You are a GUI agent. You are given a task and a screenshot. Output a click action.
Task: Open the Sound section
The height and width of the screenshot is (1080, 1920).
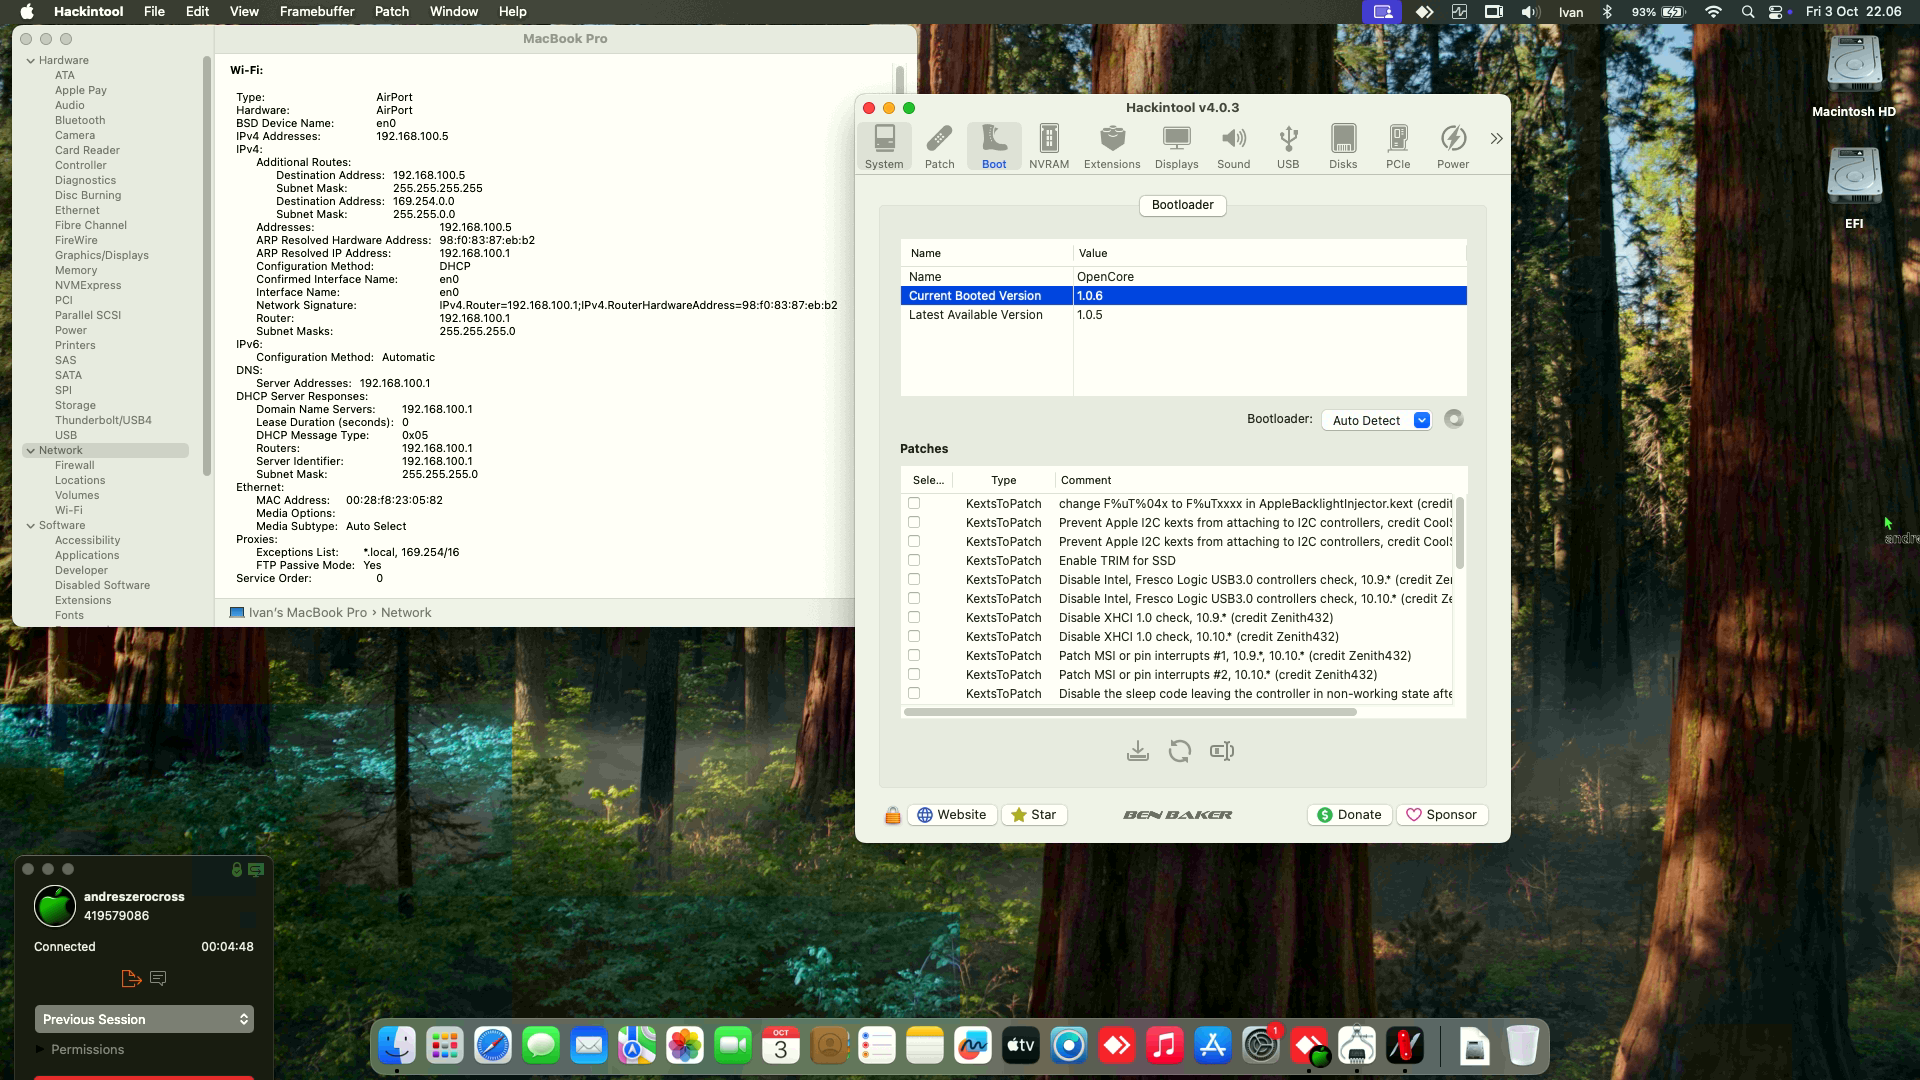click(1233, 146)
